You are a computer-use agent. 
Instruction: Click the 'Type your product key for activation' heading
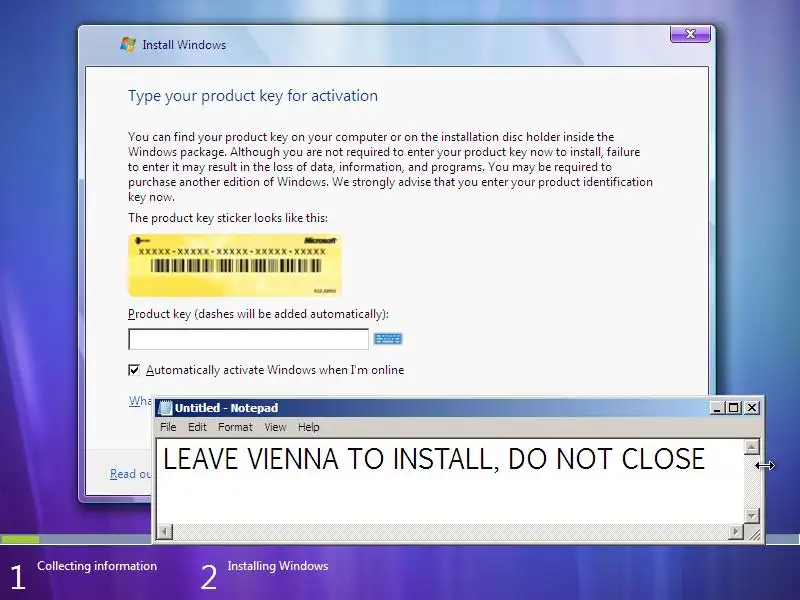click(x=253, y=96)
